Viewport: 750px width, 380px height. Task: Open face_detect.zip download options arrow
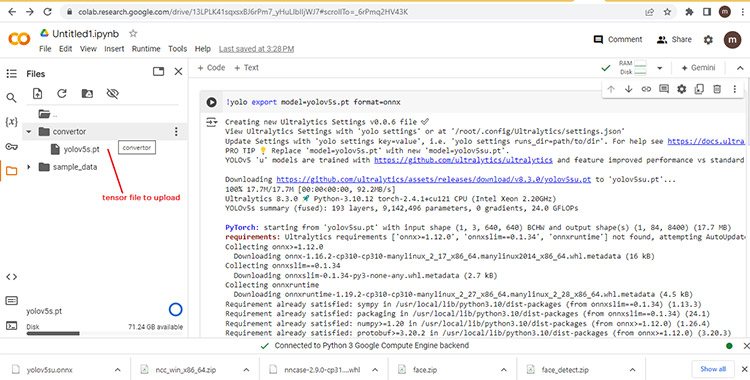[x=632, y=370]
